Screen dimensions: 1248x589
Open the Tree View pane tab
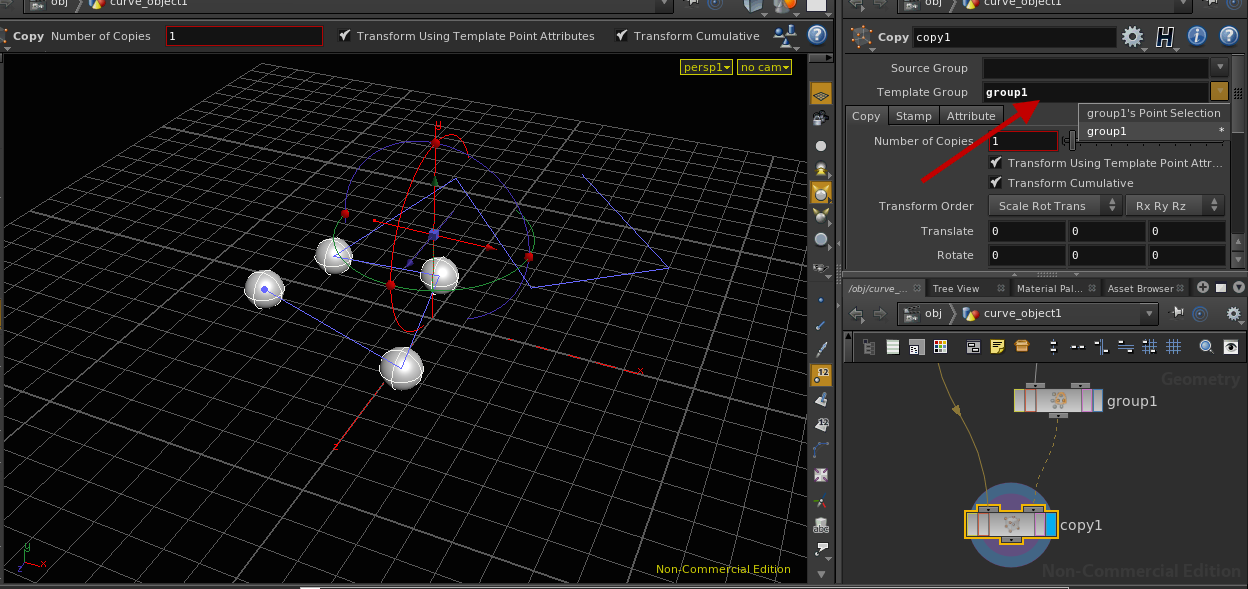click(x=955, y=288)
